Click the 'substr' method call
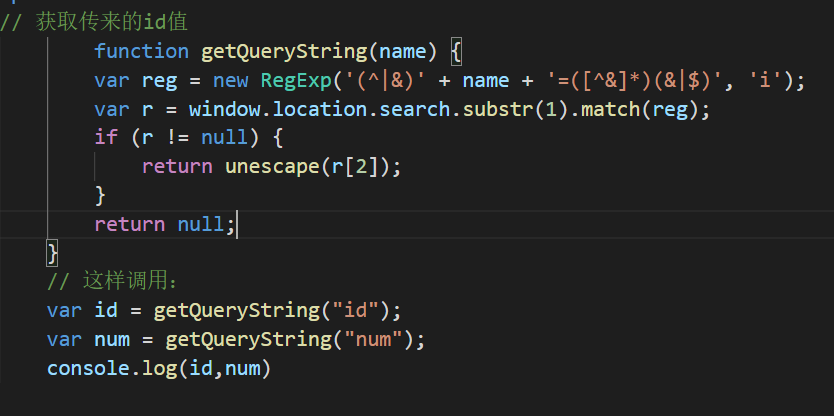 [x=498, y=109]
